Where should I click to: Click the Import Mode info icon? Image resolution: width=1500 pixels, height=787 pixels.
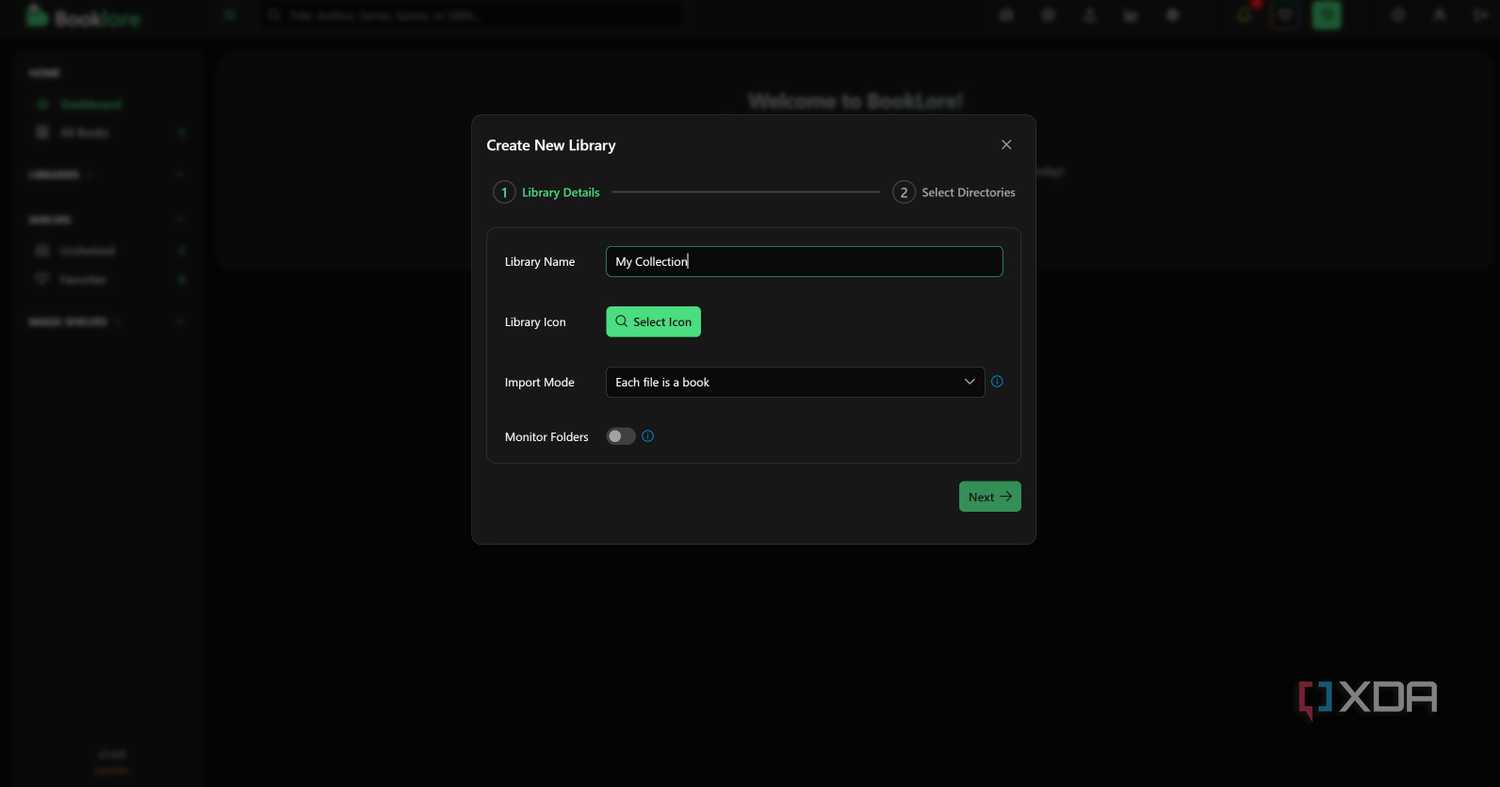[997, 381]
